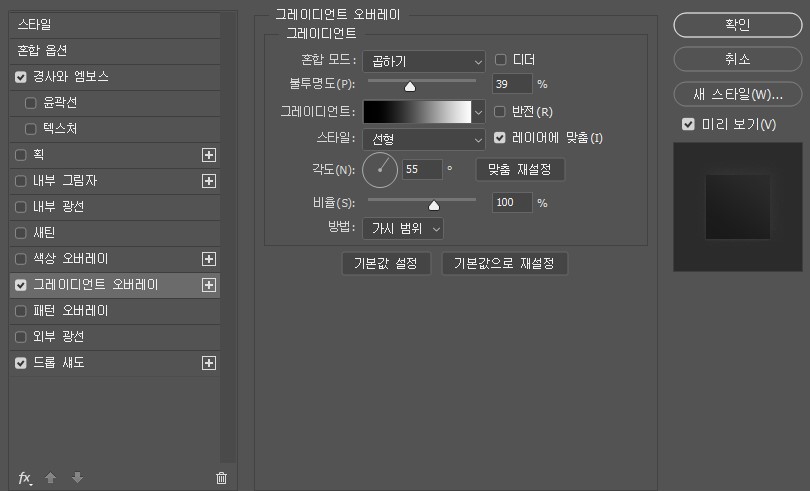Open the fx effects menu icon

tap(25, 478)
